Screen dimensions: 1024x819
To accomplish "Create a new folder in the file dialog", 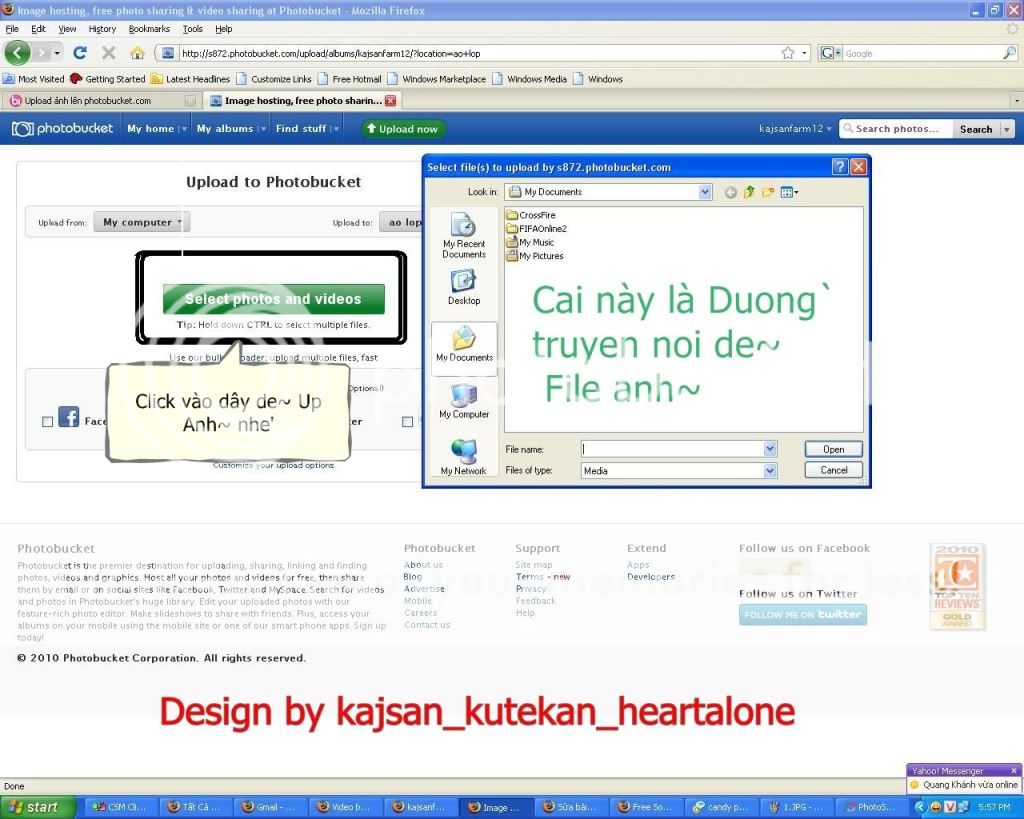I will (768, 192).
